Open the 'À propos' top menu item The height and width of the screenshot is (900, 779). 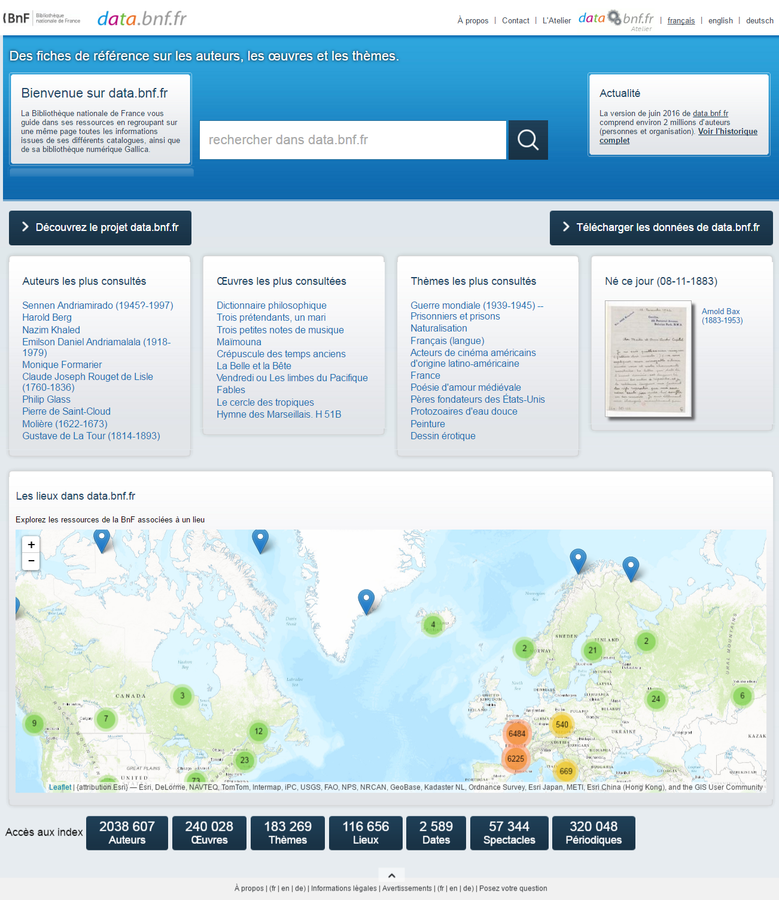[x=472, y=21]
